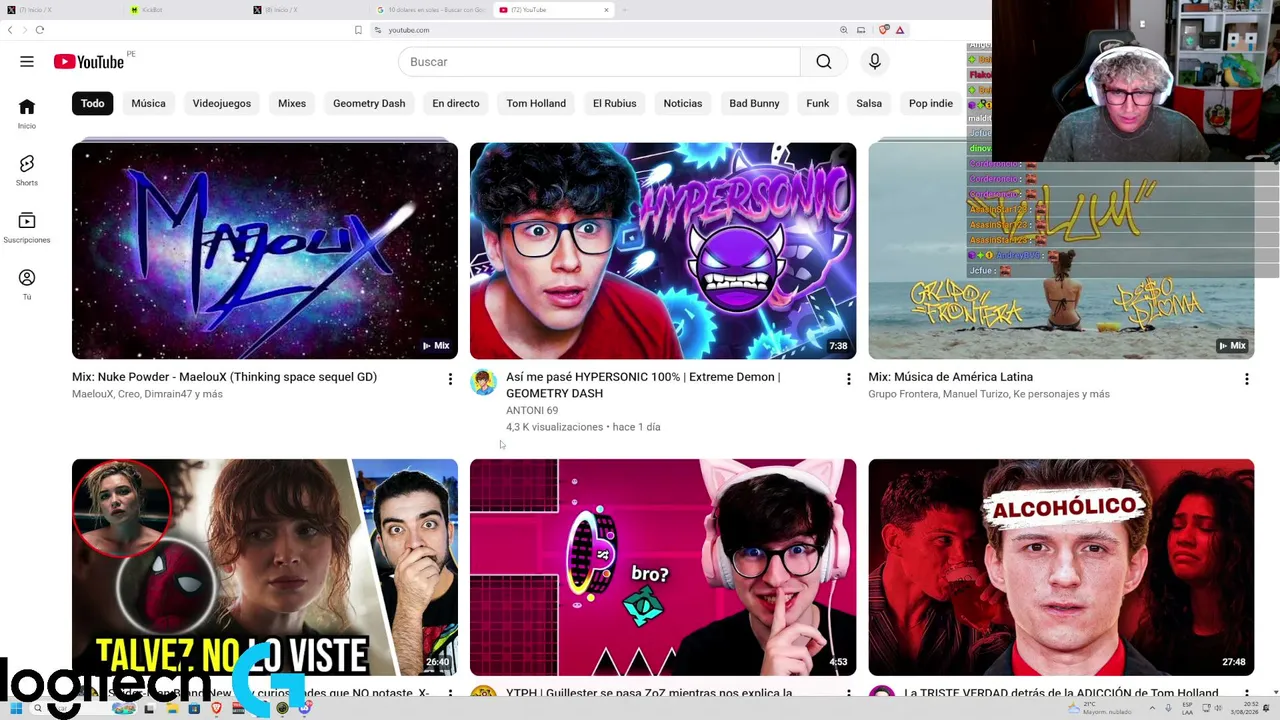
Task: Select the Tom Holland chip
Action: pos(536,103)
